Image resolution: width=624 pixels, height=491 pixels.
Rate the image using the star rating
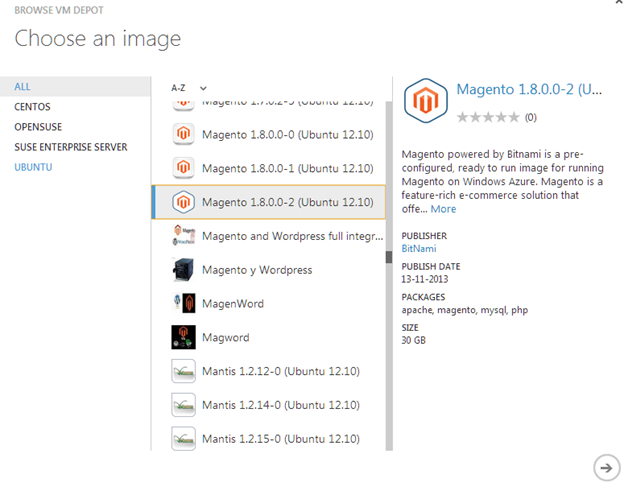click(487, 117)
